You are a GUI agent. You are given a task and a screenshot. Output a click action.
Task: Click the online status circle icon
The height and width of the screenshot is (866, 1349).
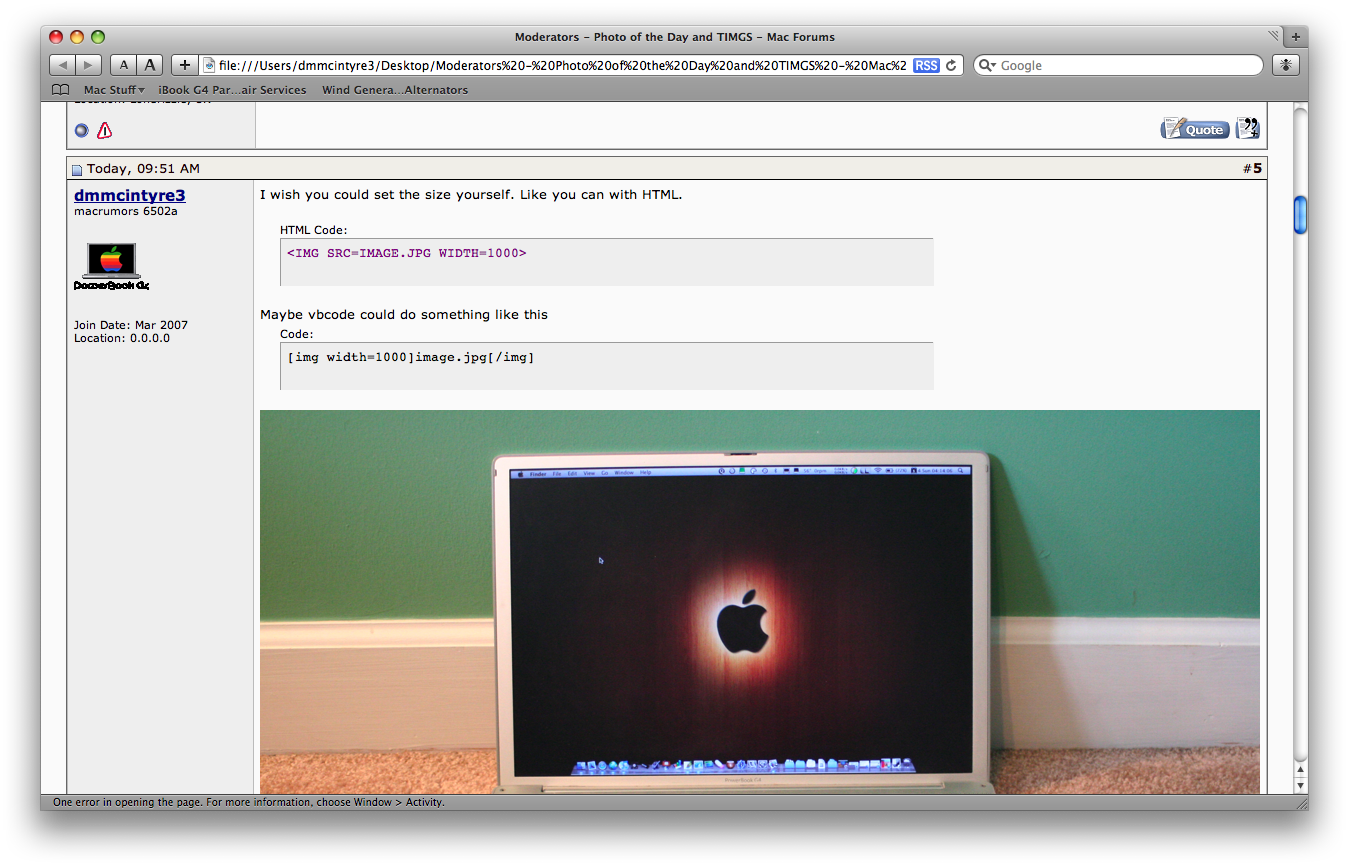click(x=82, y=130)
